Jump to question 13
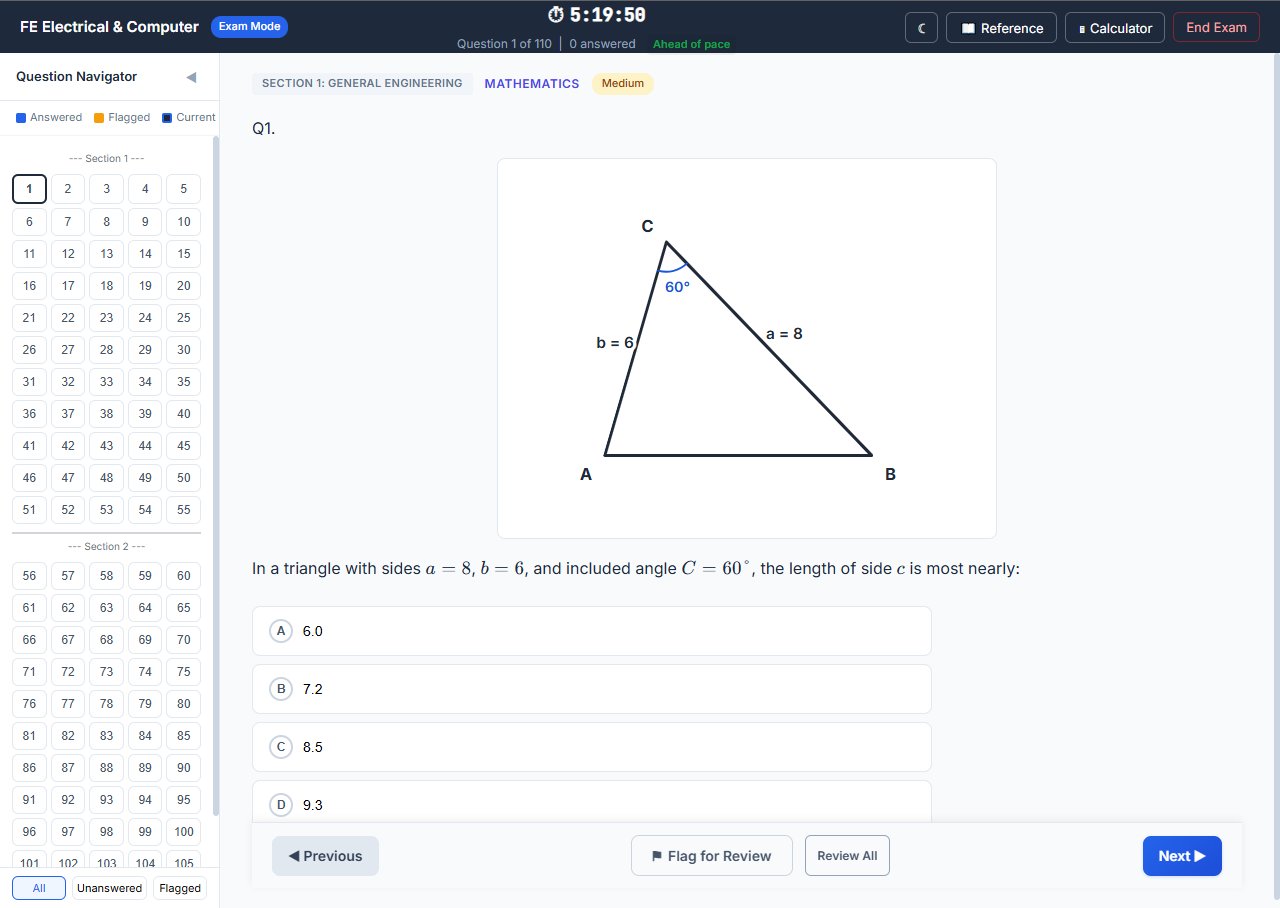Image resolution: width=1280 pixels, height=908 pixels. [x=107, y=254]
